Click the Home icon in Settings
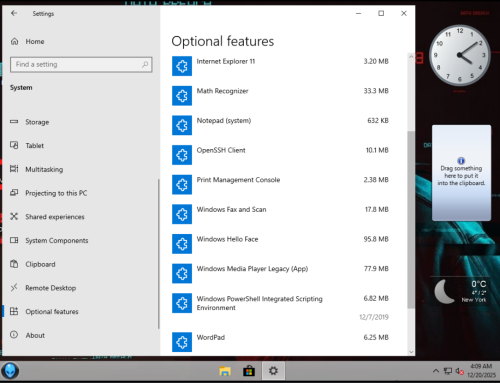500x383 pixels. coord(14,41)
